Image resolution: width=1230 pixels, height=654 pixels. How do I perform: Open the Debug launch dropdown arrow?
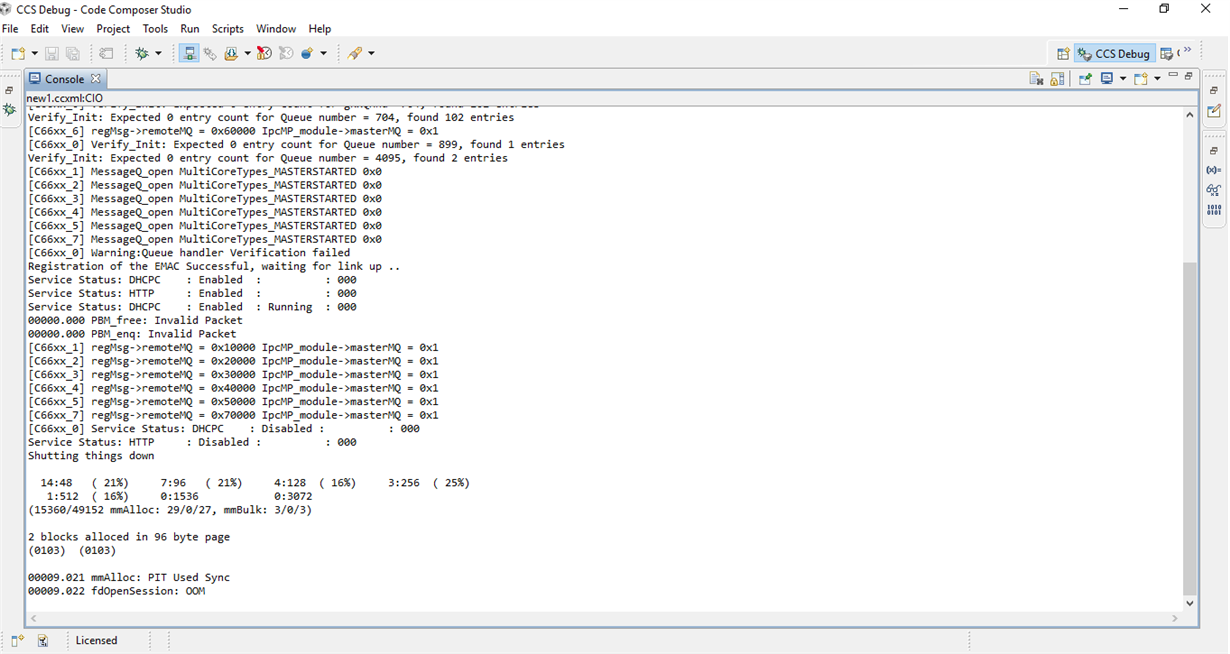point(158,53)
